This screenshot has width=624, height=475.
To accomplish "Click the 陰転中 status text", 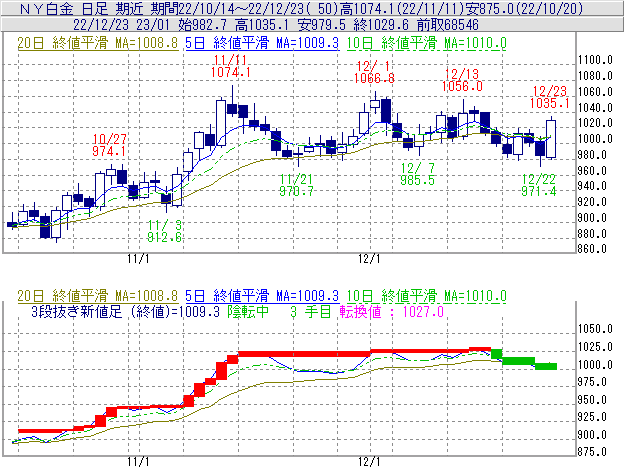I will (248, 311).
